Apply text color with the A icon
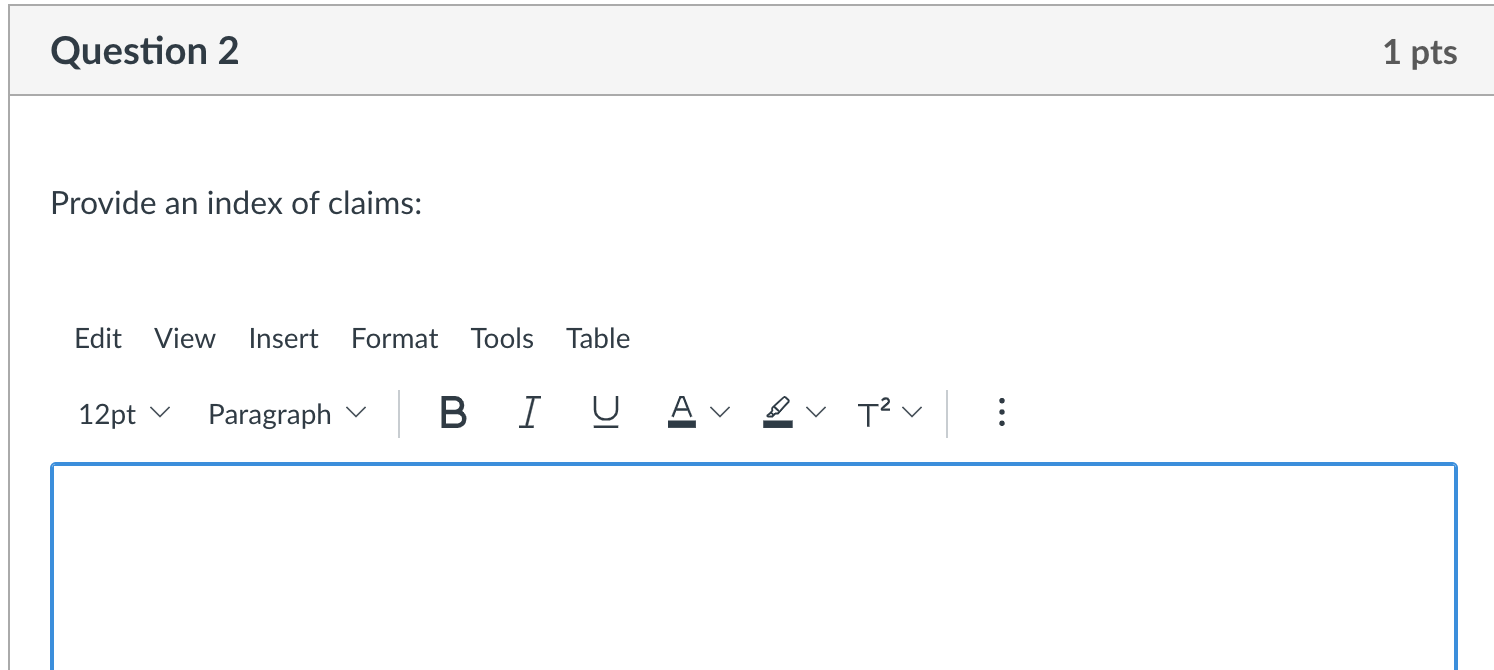Screen dimensions: 1494x670 681,412
